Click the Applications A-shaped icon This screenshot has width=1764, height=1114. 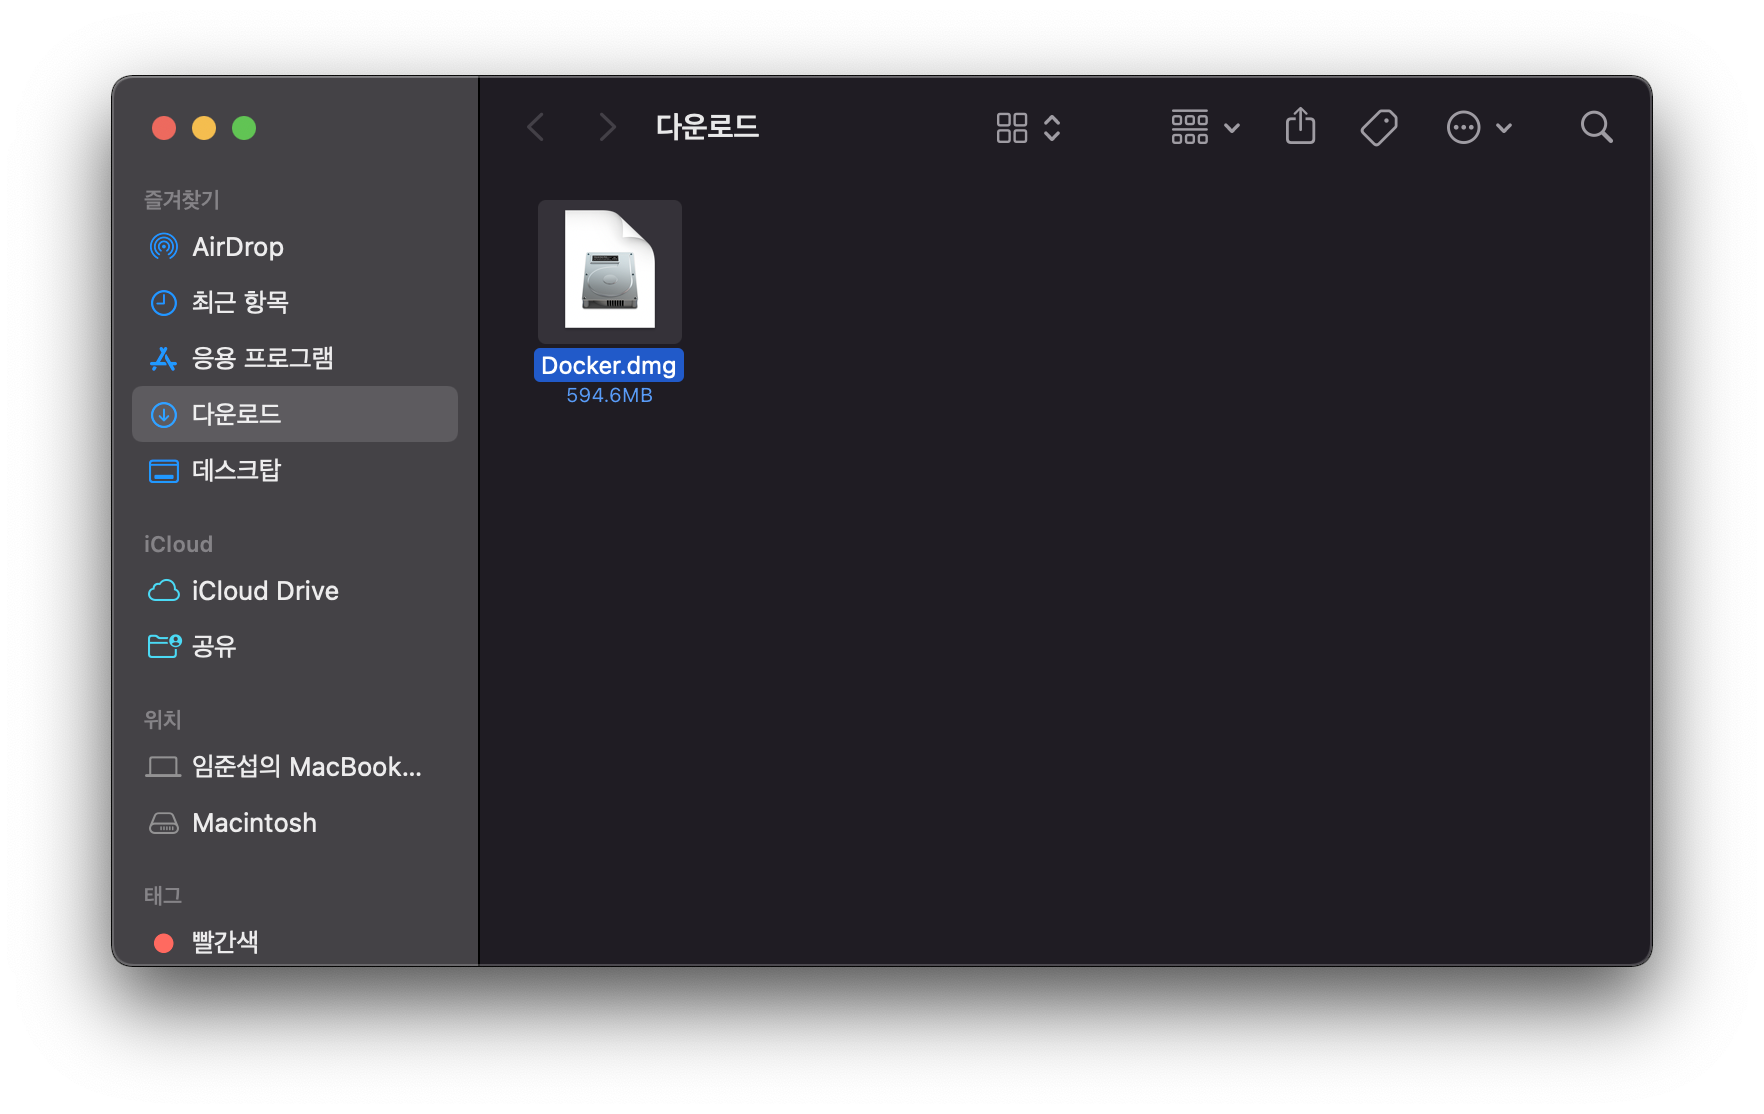[x=164, y=358]
